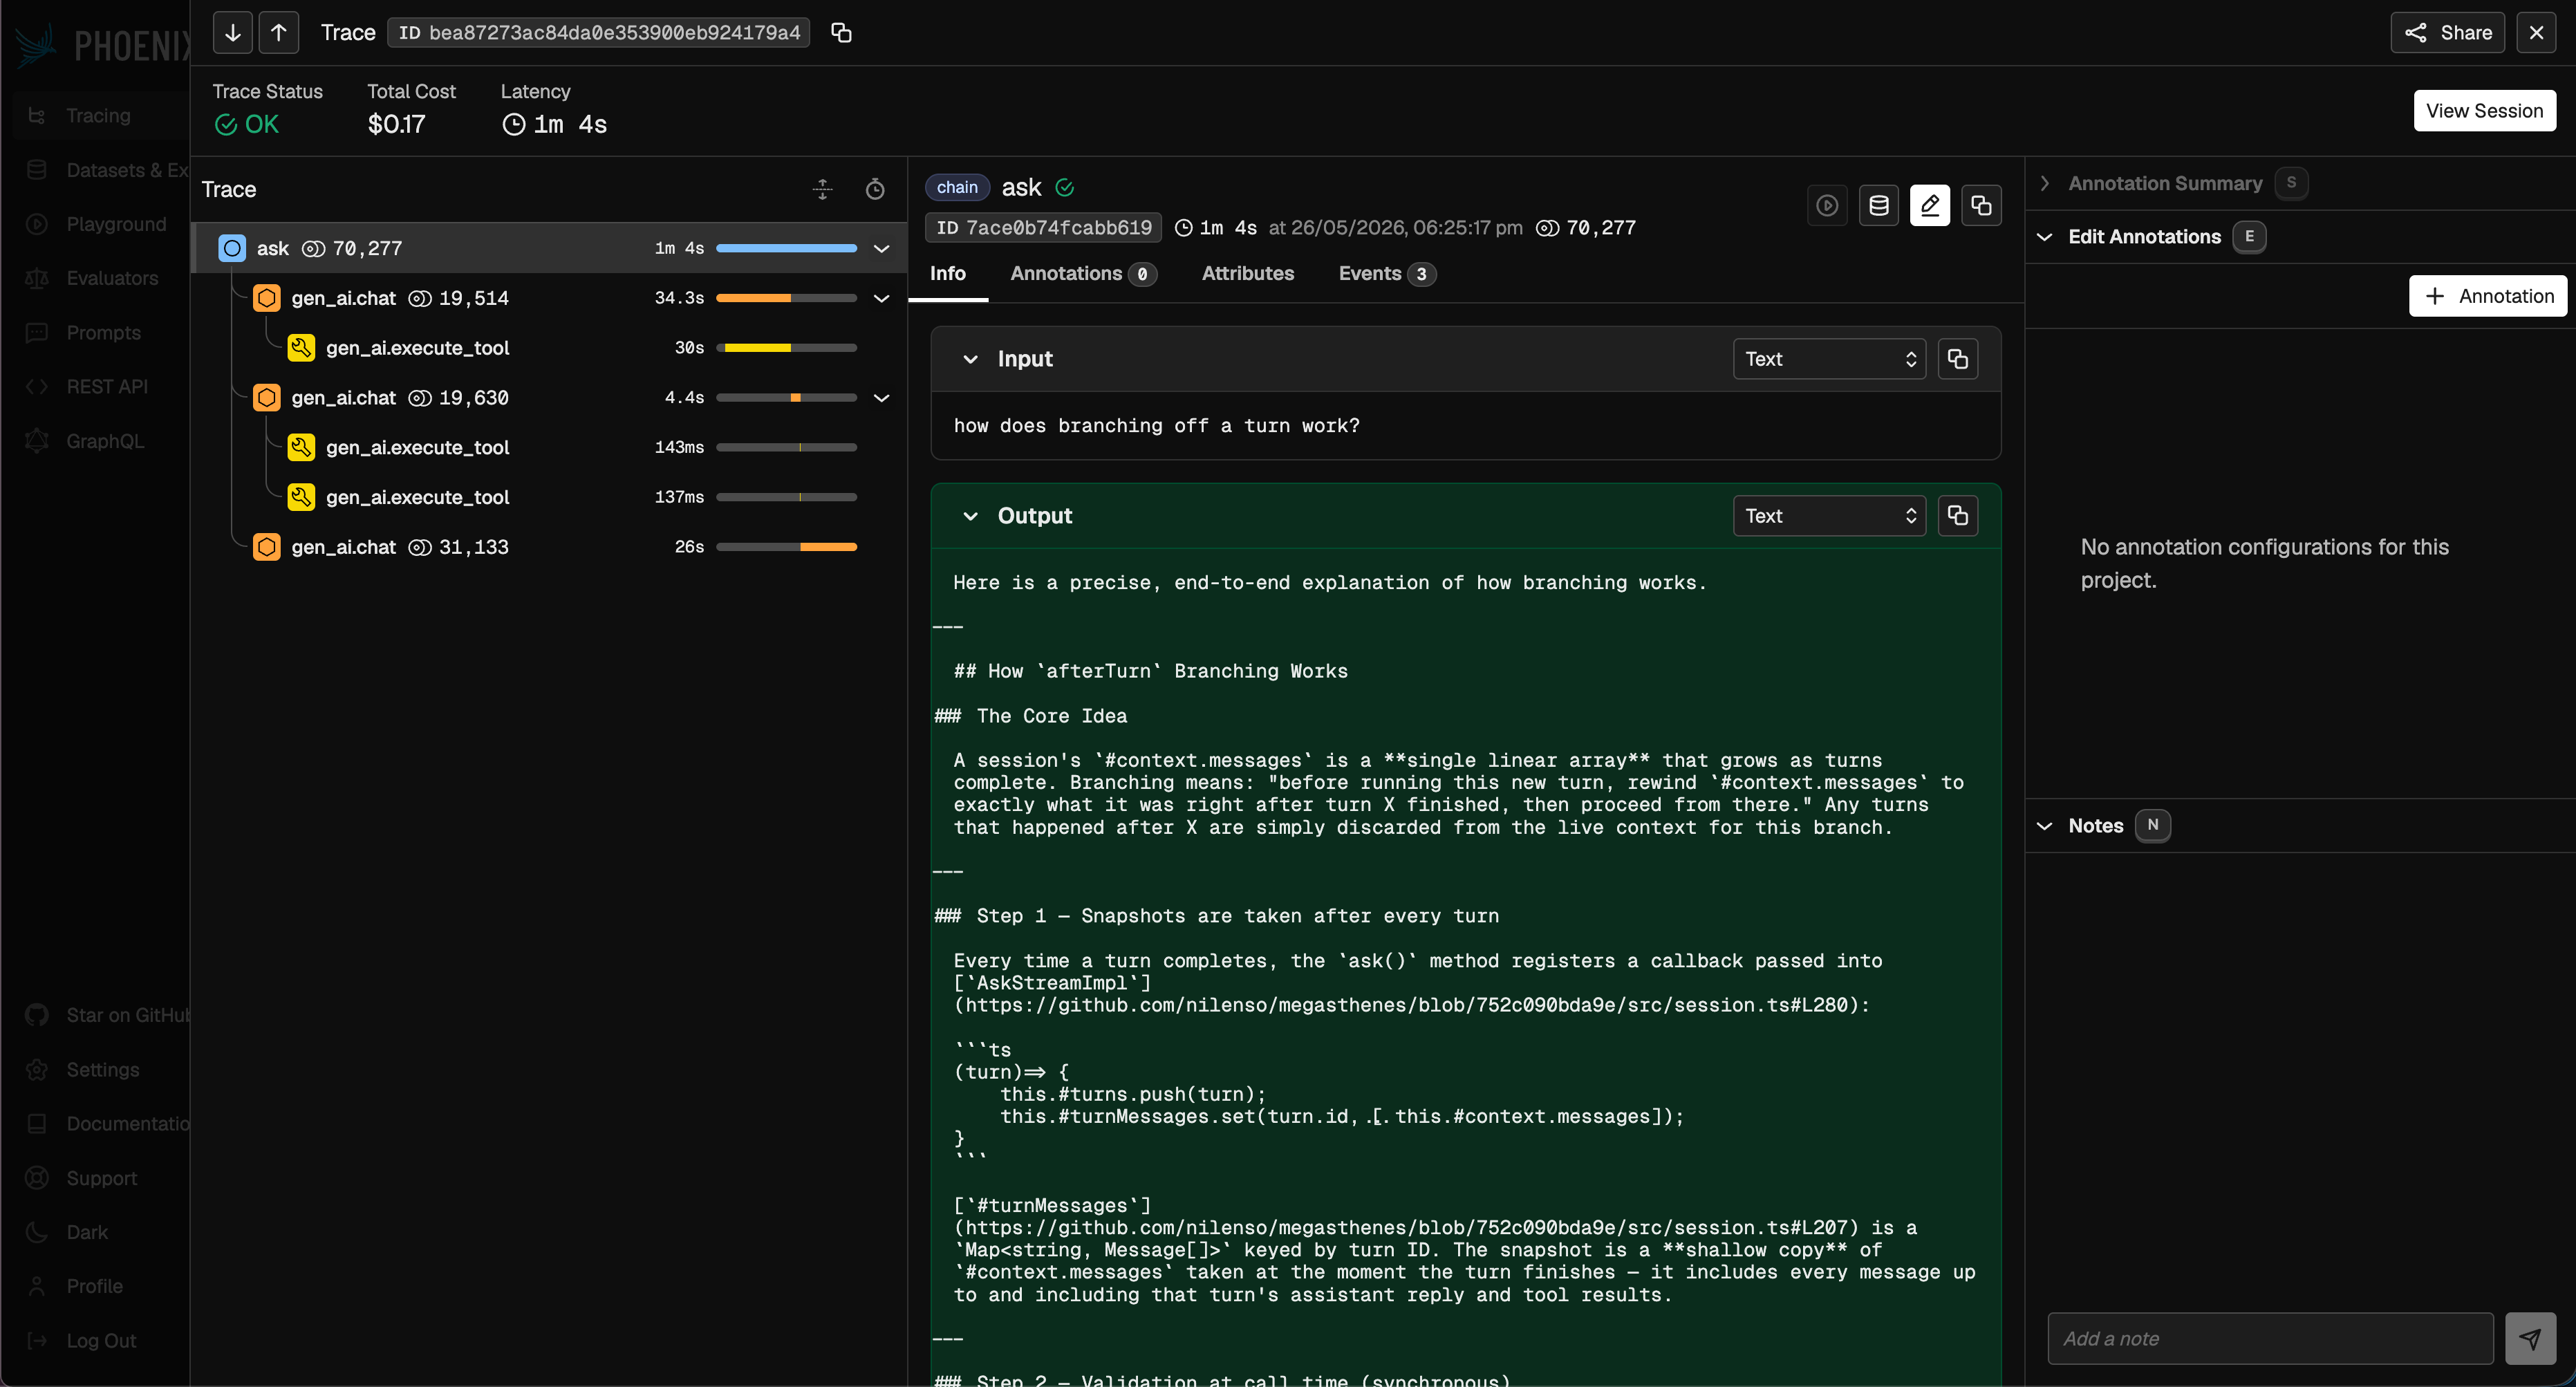Select gen_ai.execute_tool span lasting 30s
The width and height of the screenshot is (2576, 1387).
point(549,348)
